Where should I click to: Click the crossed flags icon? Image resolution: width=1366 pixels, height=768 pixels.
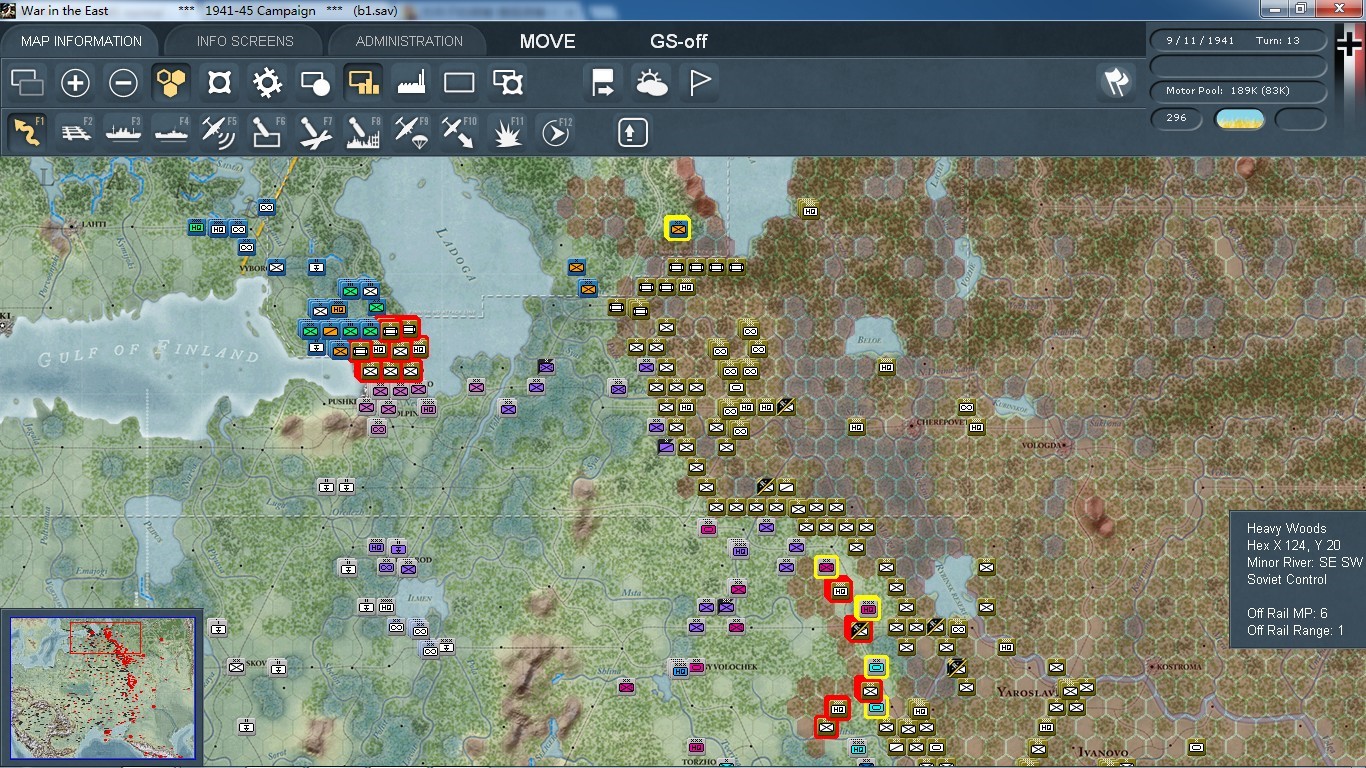point(1115,82)
